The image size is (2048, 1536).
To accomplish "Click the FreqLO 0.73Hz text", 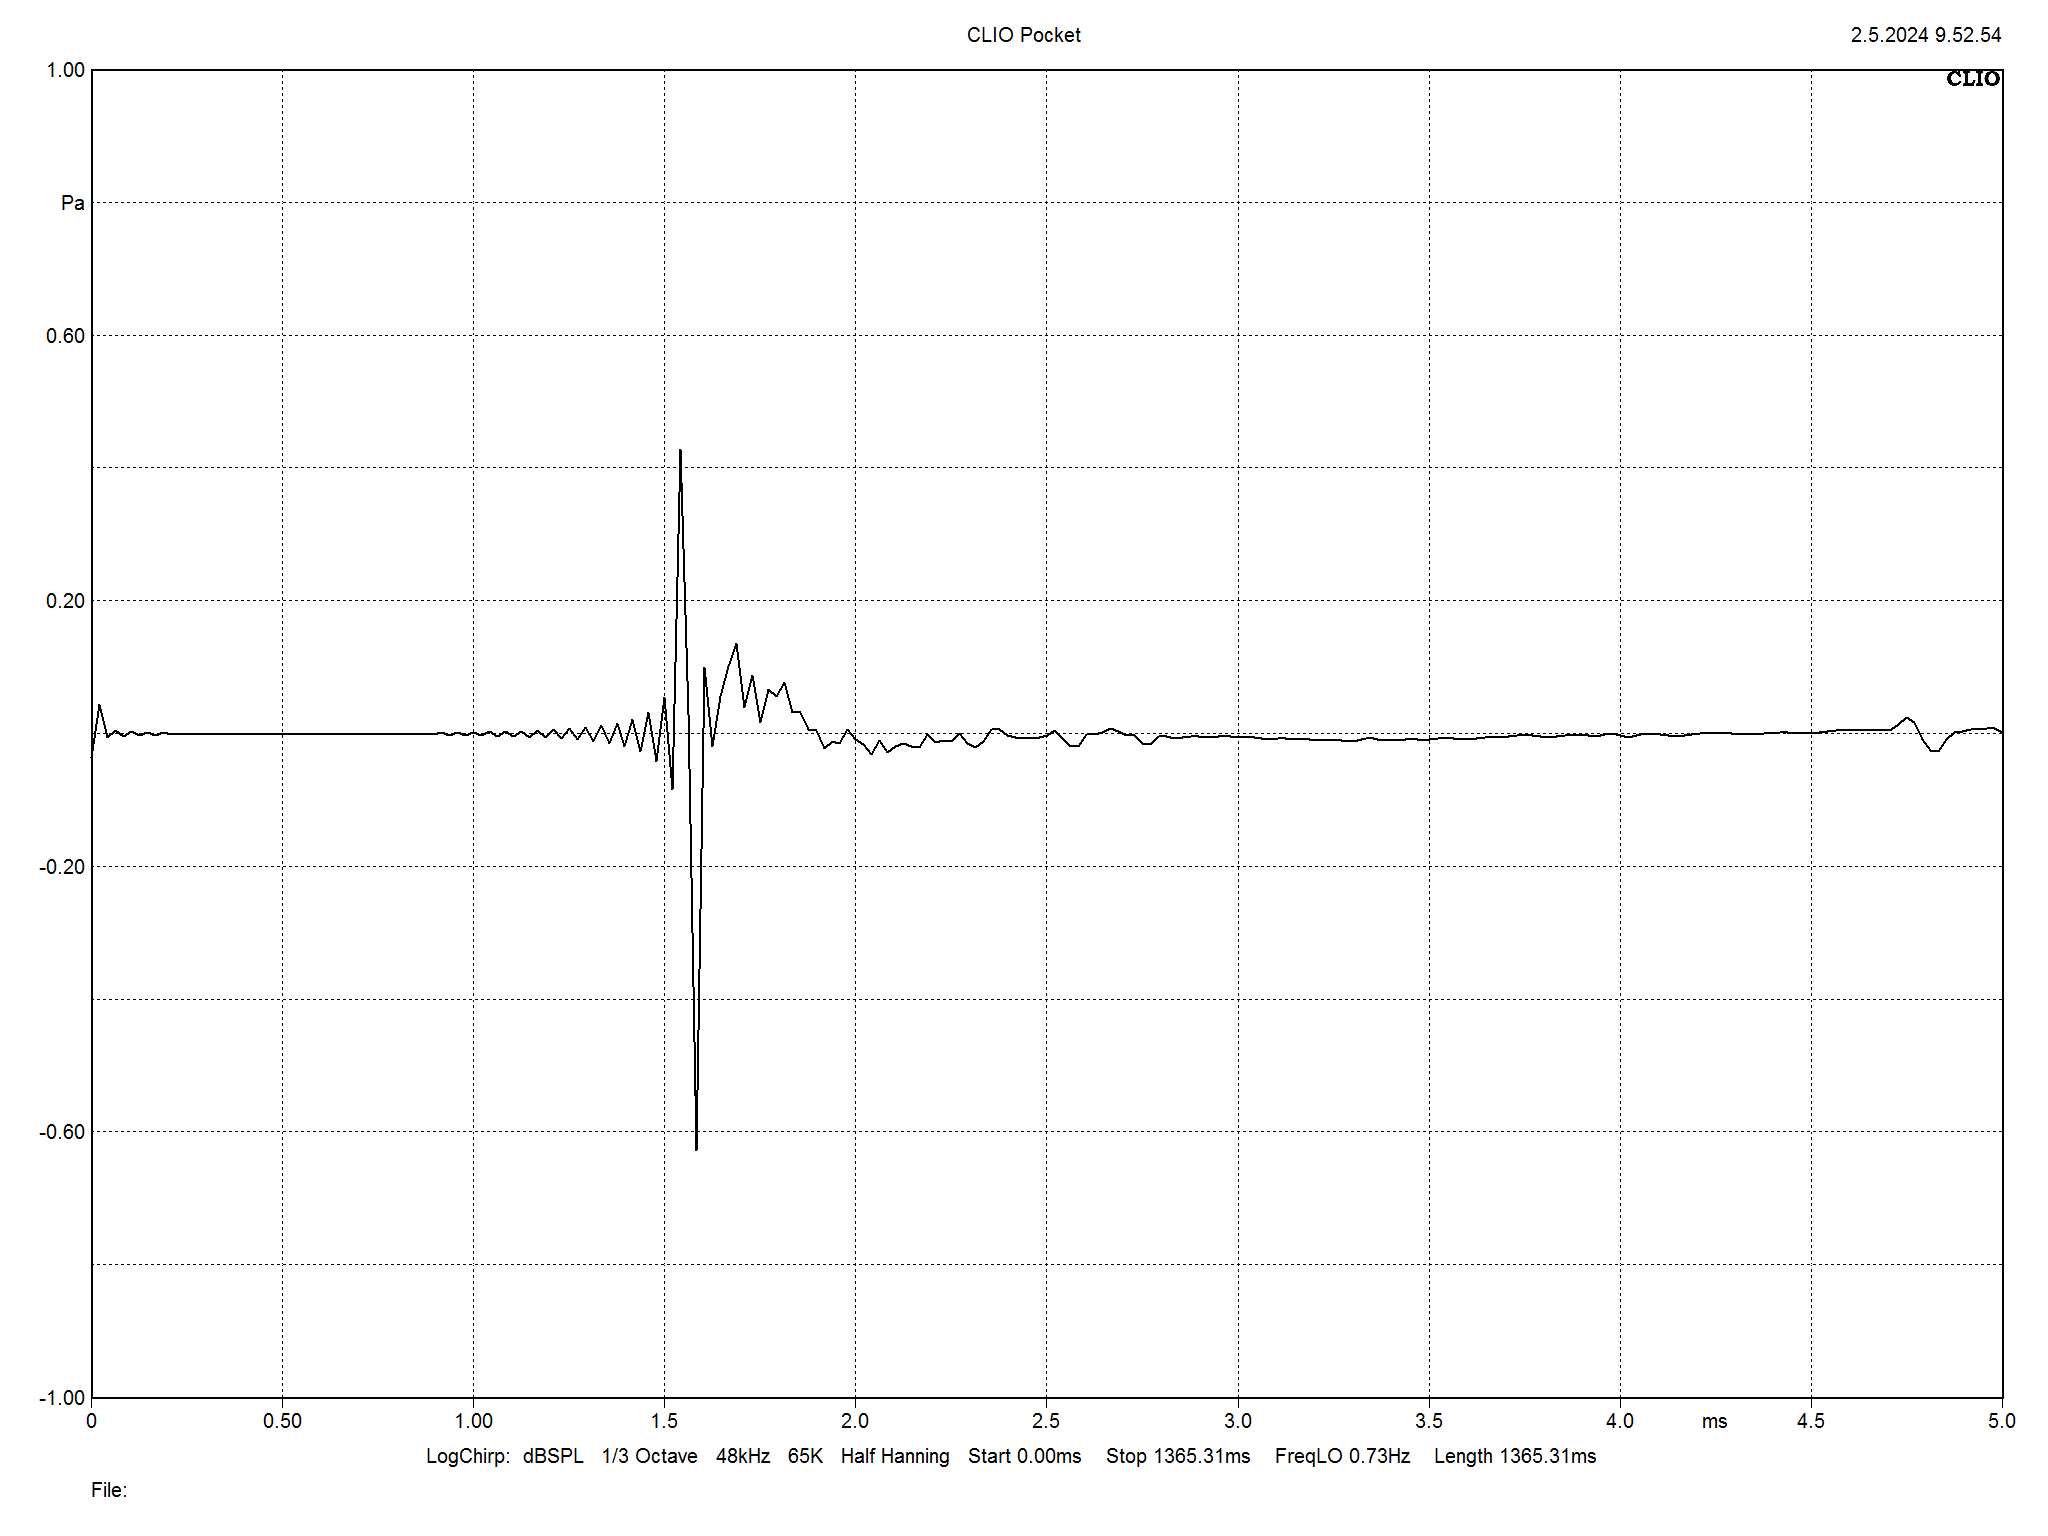I will tap(1342, 1456).
